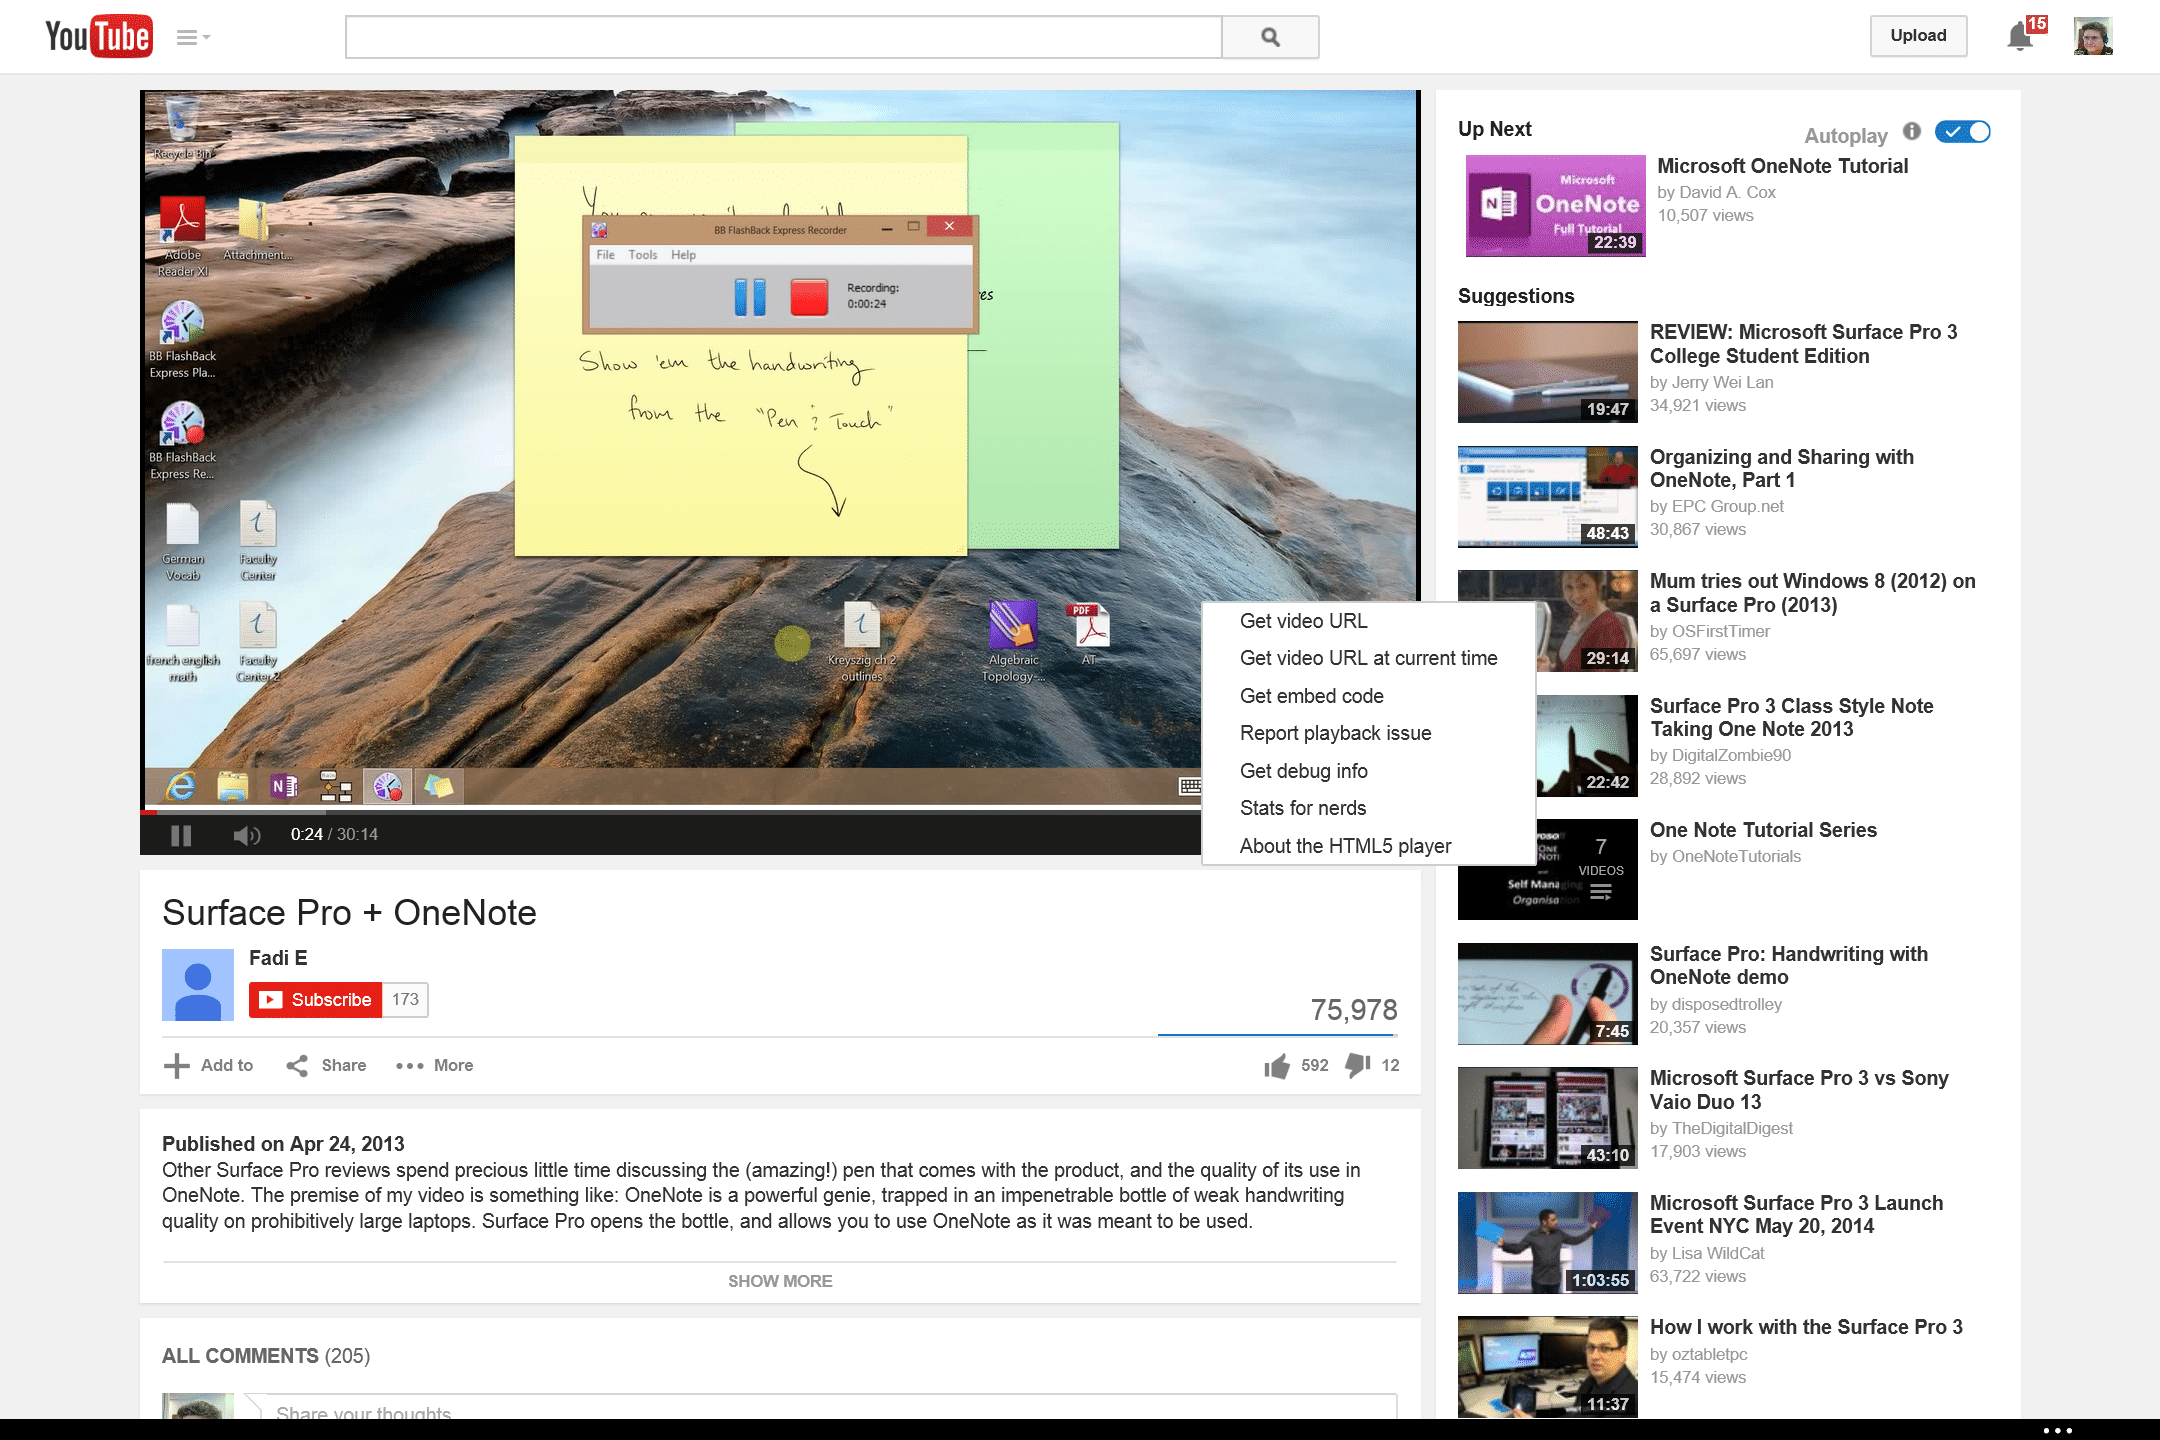Click the YouTube upload button

click(1916, 35)
